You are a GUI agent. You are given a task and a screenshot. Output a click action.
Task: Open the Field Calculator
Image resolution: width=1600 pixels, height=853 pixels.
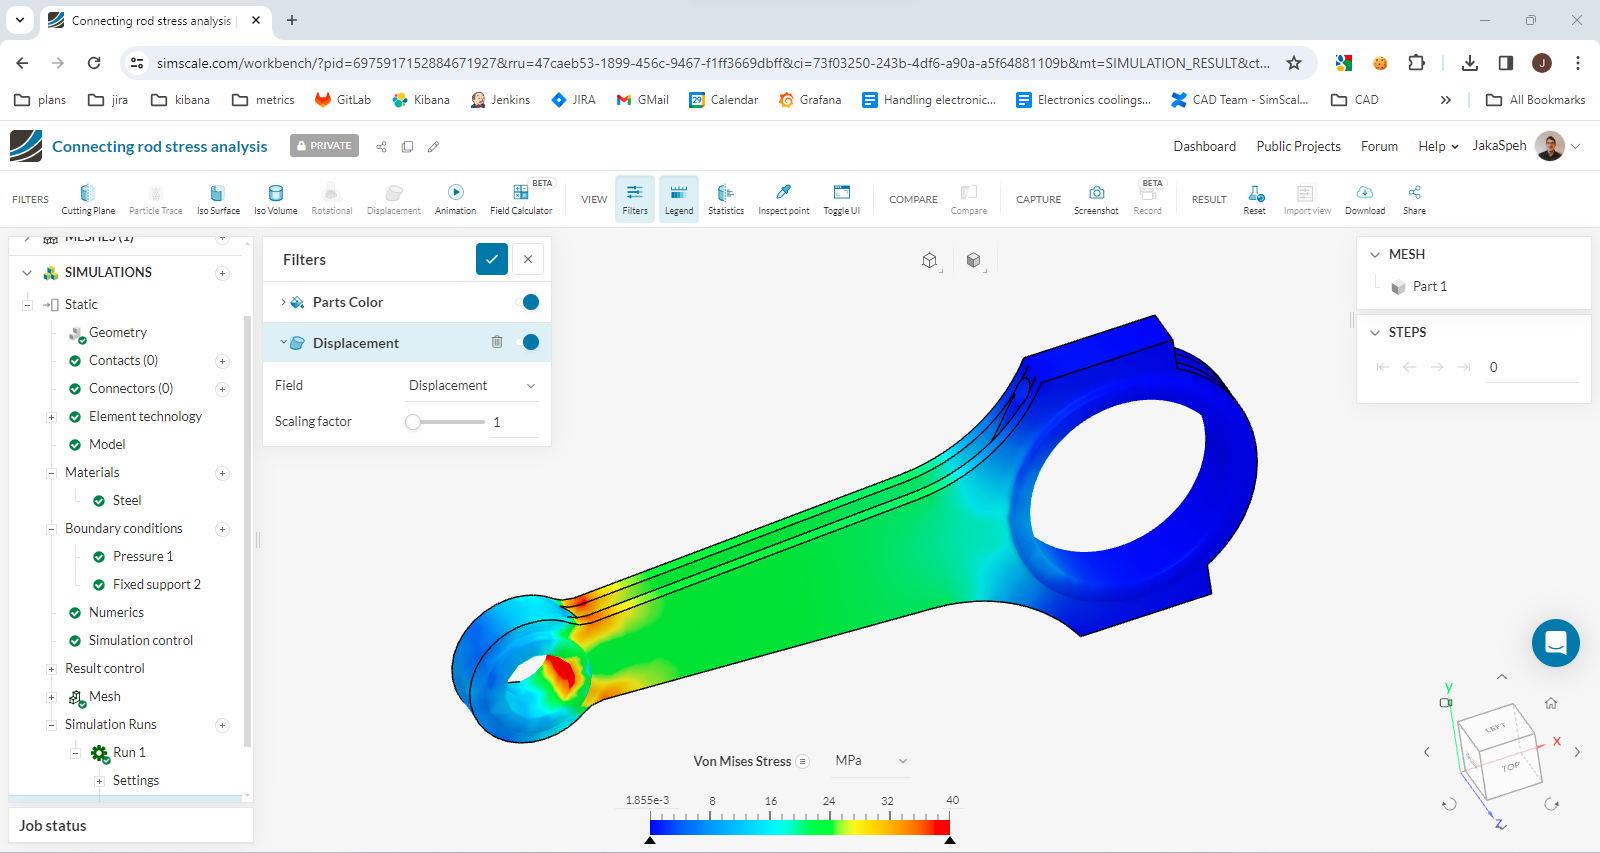click(521, 198)
